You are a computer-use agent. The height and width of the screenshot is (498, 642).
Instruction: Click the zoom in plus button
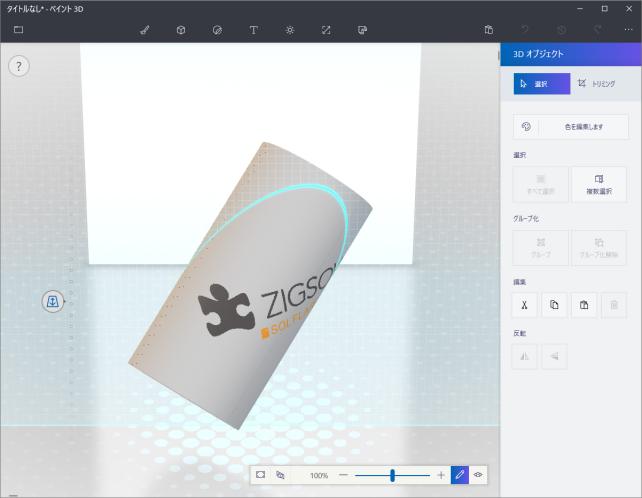441,475
